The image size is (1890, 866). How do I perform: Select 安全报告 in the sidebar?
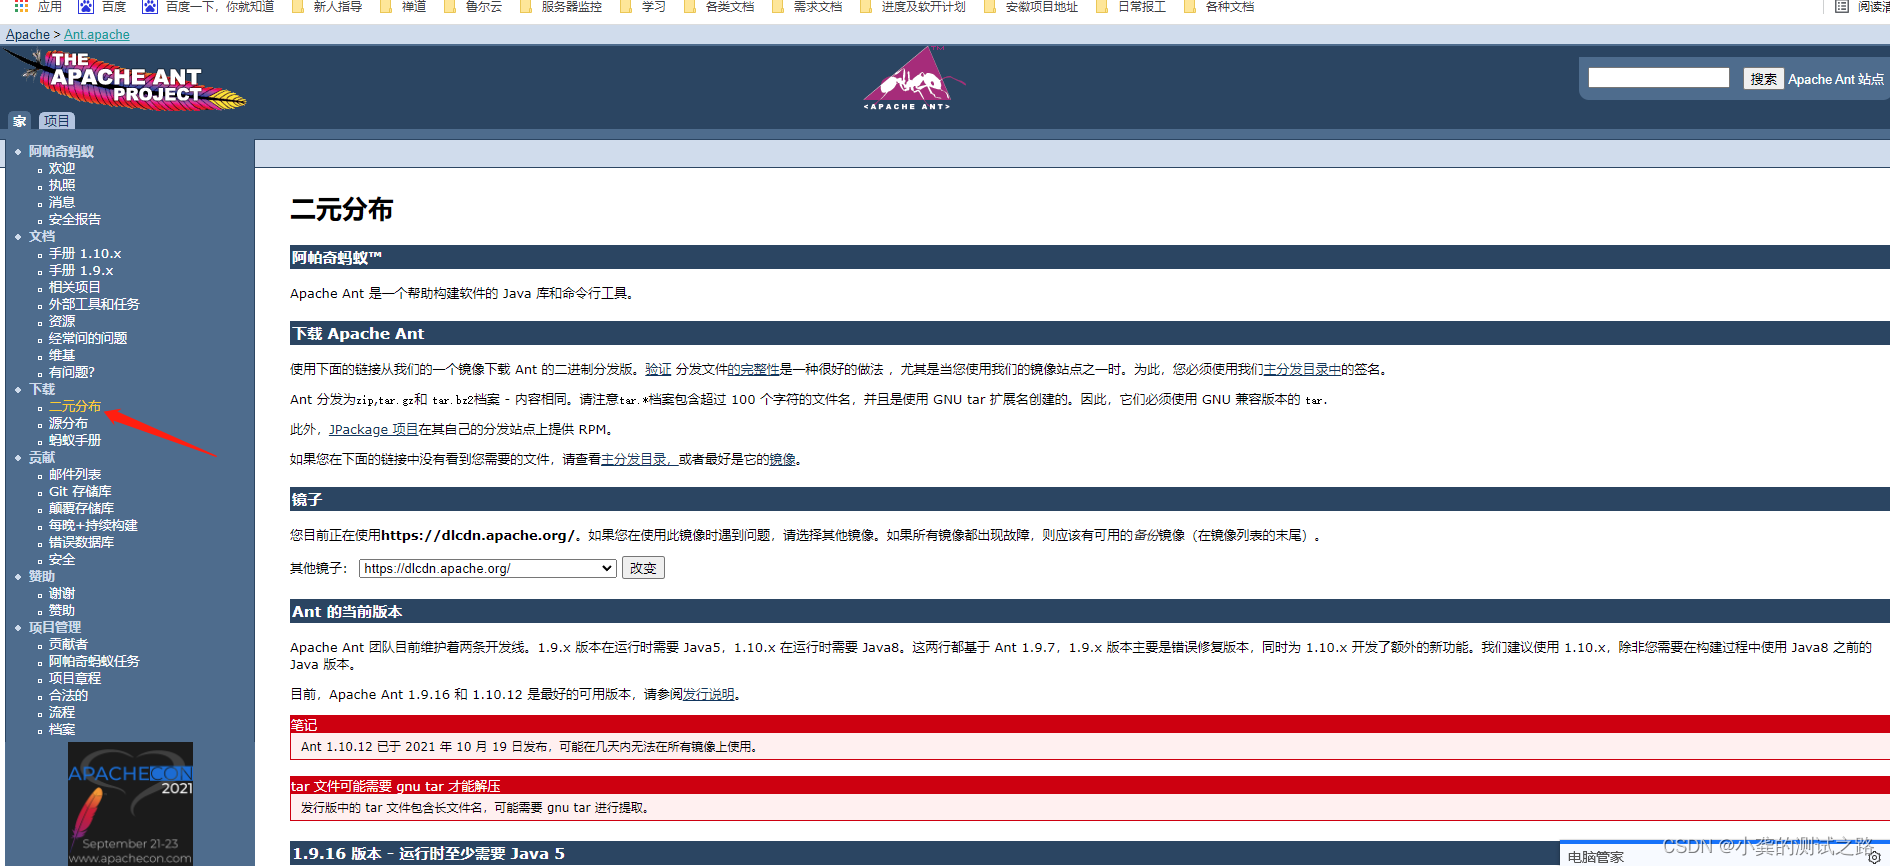[x=75, y=219]
